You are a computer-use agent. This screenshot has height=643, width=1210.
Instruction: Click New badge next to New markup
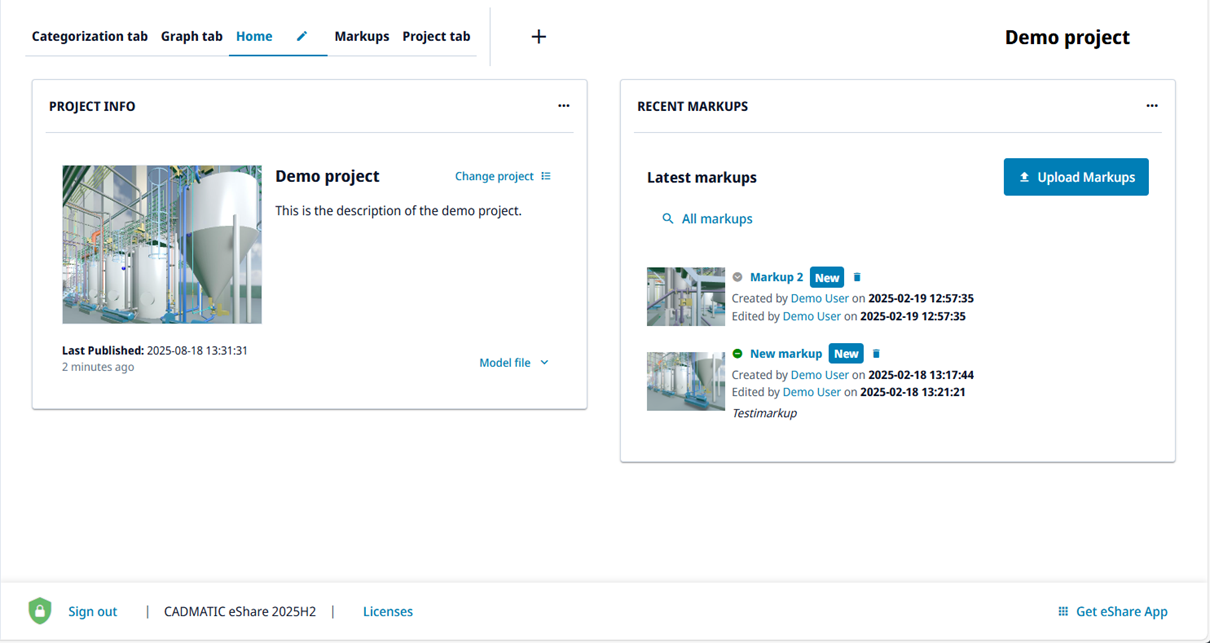[846, 354]
